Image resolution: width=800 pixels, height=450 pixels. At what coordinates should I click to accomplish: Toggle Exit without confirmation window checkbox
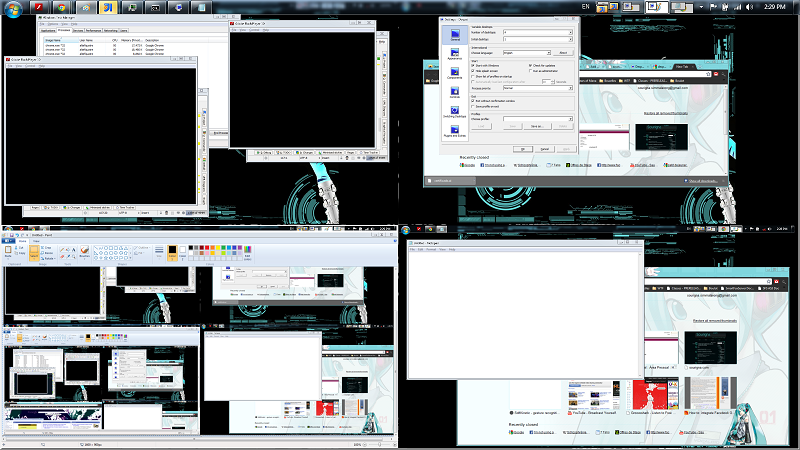point(472,101)
